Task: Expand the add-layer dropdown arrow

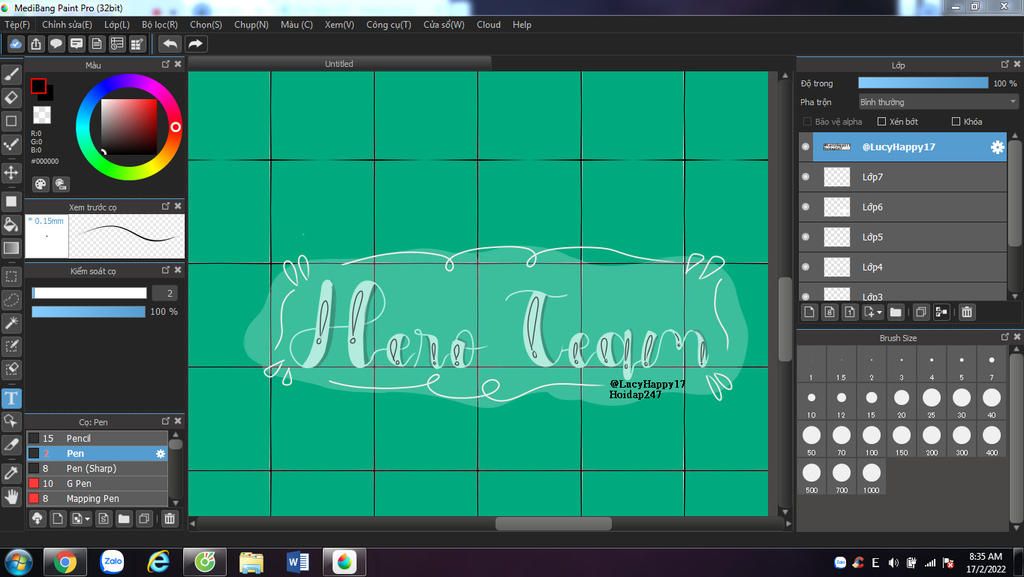Action: click(879, 313)
